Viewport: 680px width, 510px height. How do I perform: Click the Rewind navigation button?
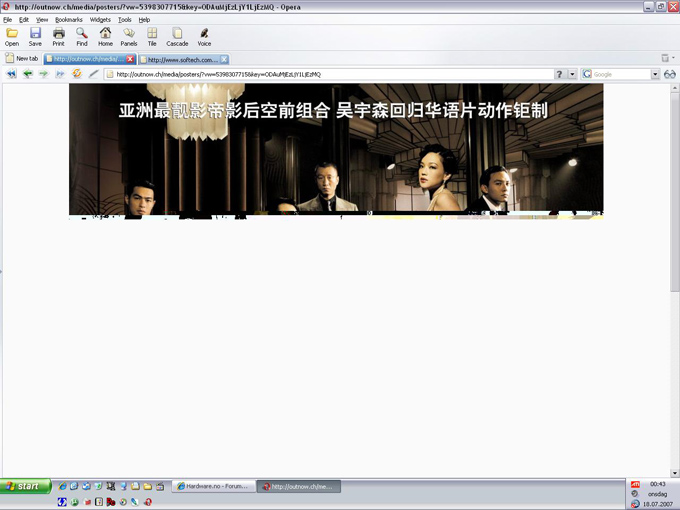click(x=11, y=74)
